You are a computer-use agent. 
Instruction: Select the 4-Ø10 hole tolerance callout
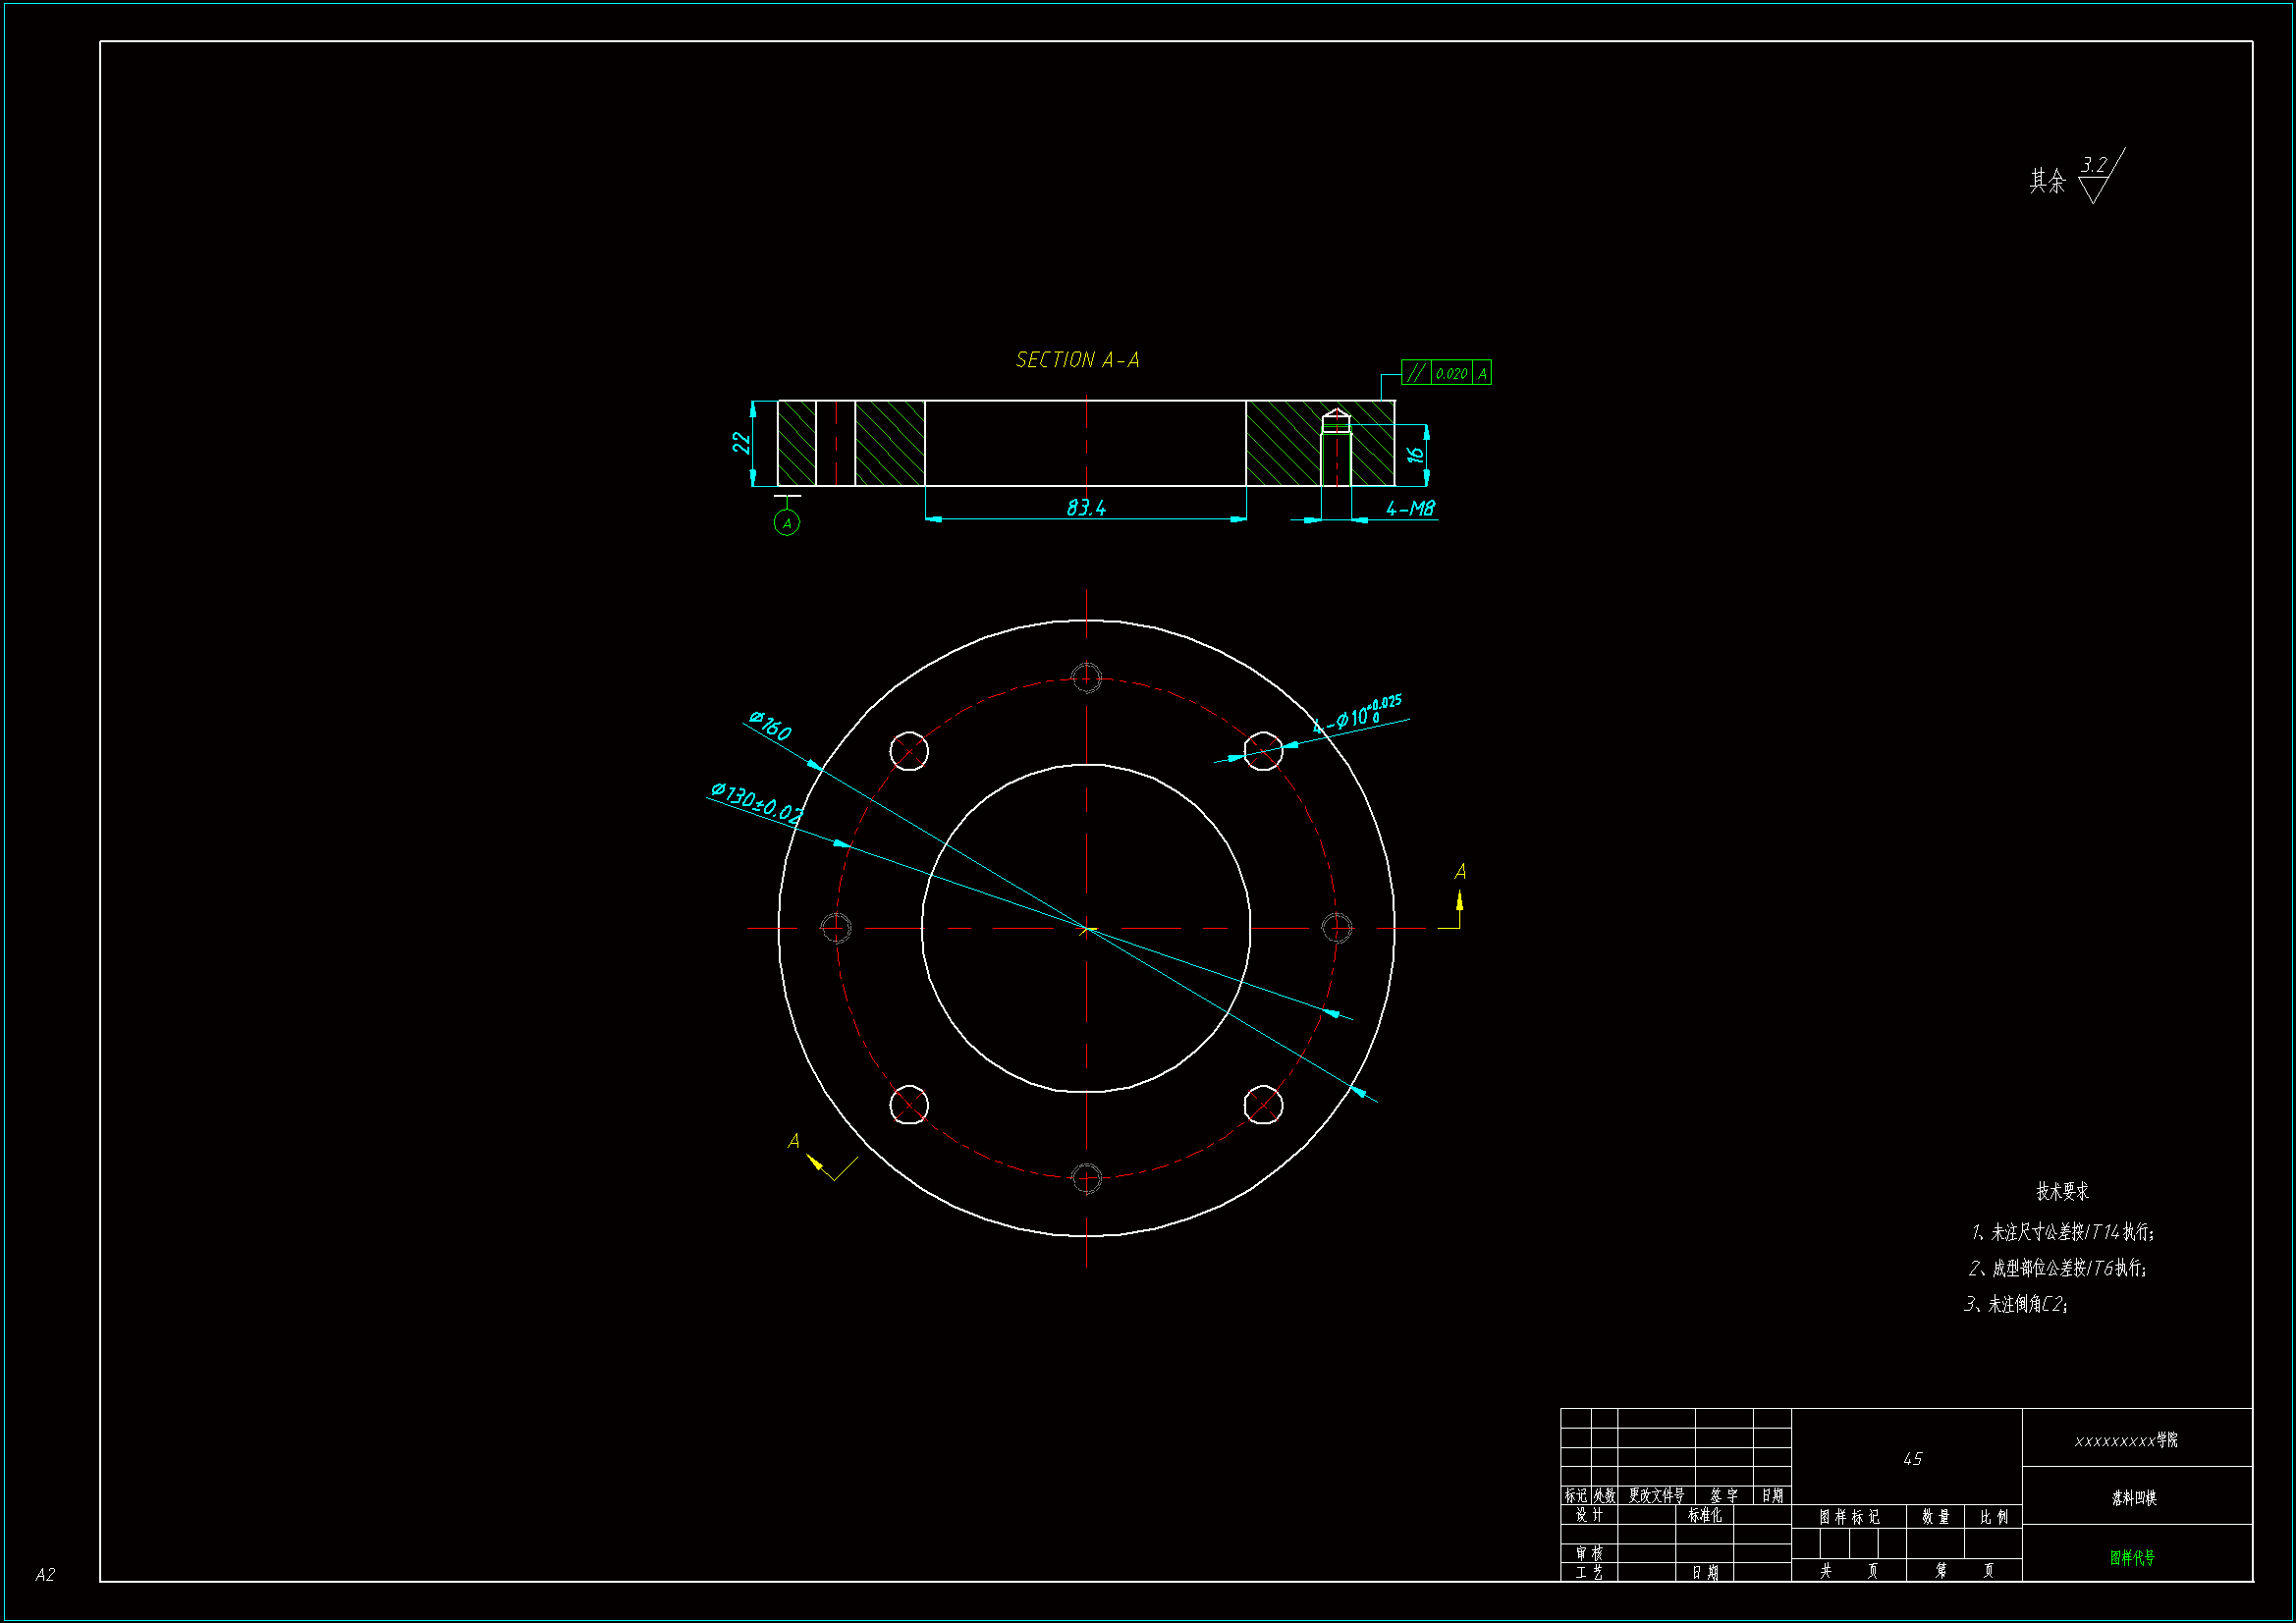pos(1357,715)
